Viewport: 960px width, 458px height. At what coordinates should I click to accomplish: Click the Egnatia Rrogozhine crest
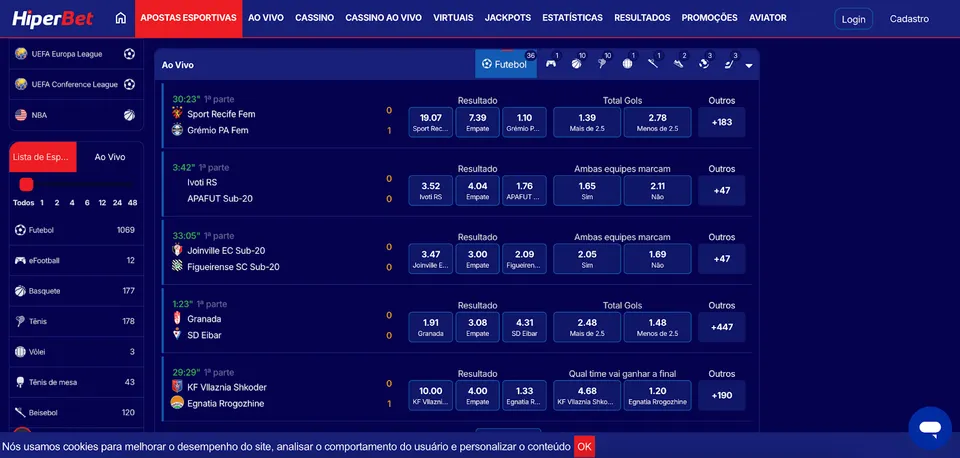coord(178,403)
